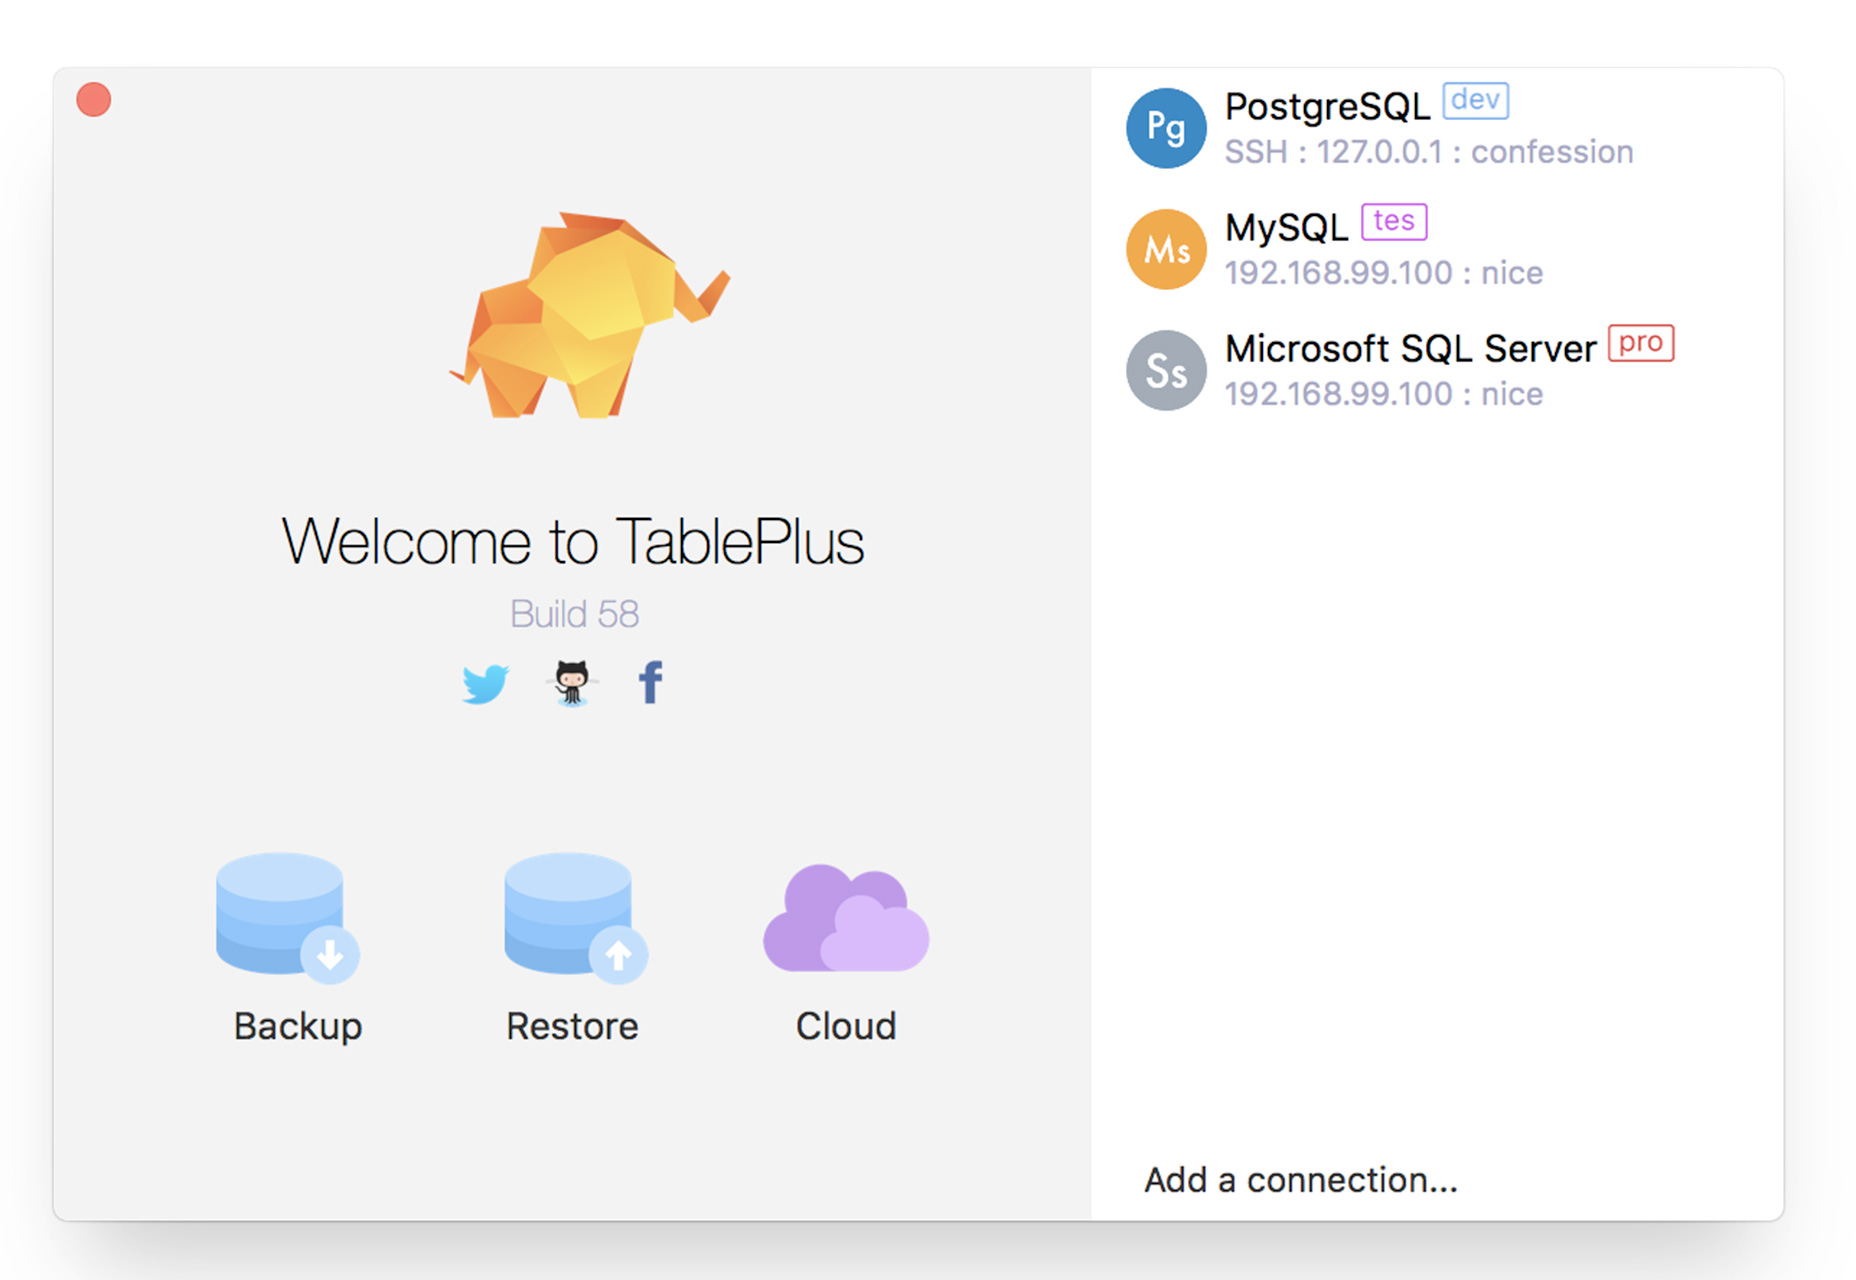Close the TablePlus welcome window
Viewport: 1856px width, 1280px height.
click(x=94, y=100)
